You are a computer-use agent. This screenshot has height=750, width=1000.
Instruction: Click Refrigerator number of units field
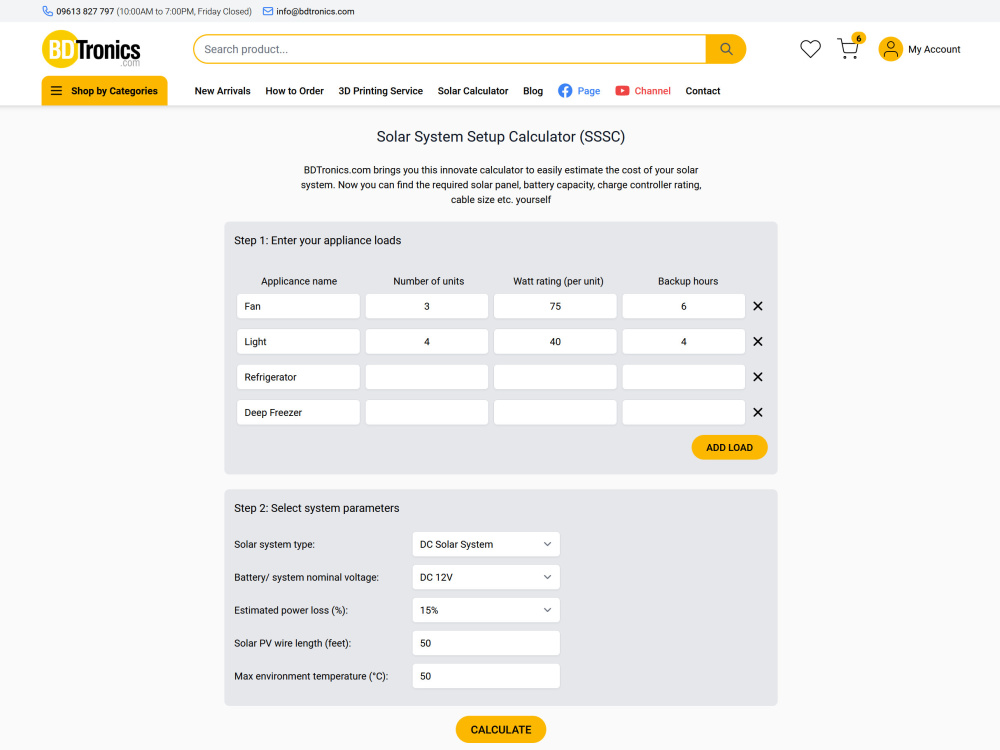(427, 377)
